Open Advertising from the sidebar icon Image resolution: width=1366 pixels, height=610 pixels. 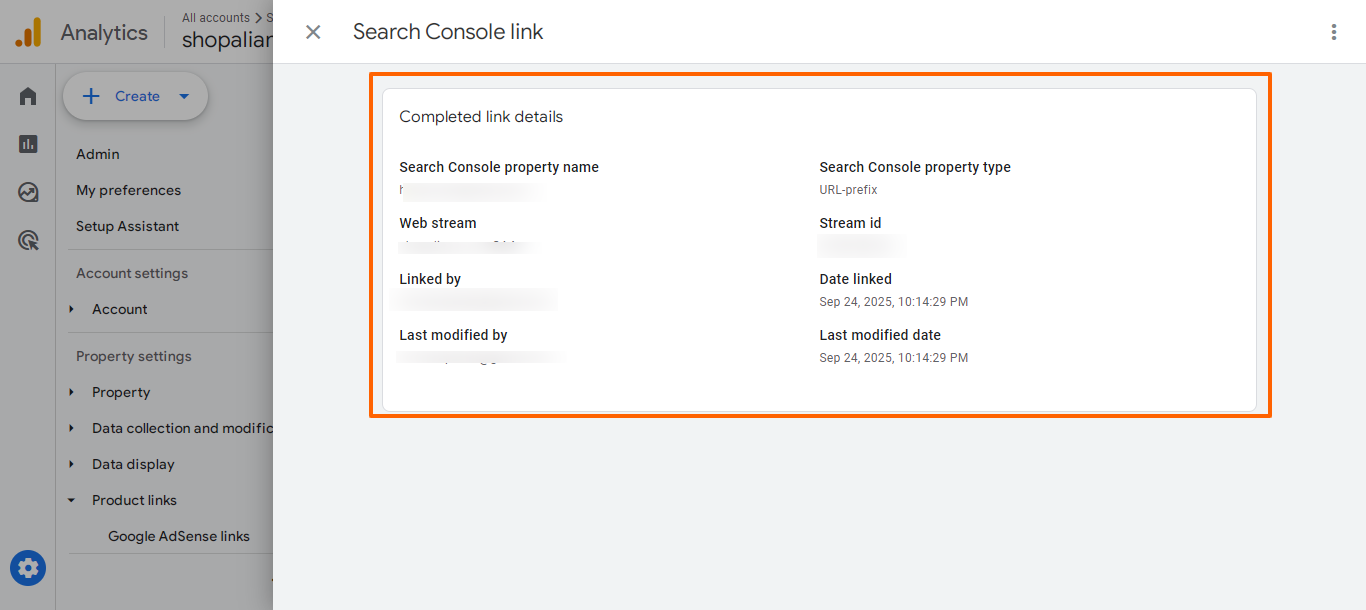pos(28,240)
